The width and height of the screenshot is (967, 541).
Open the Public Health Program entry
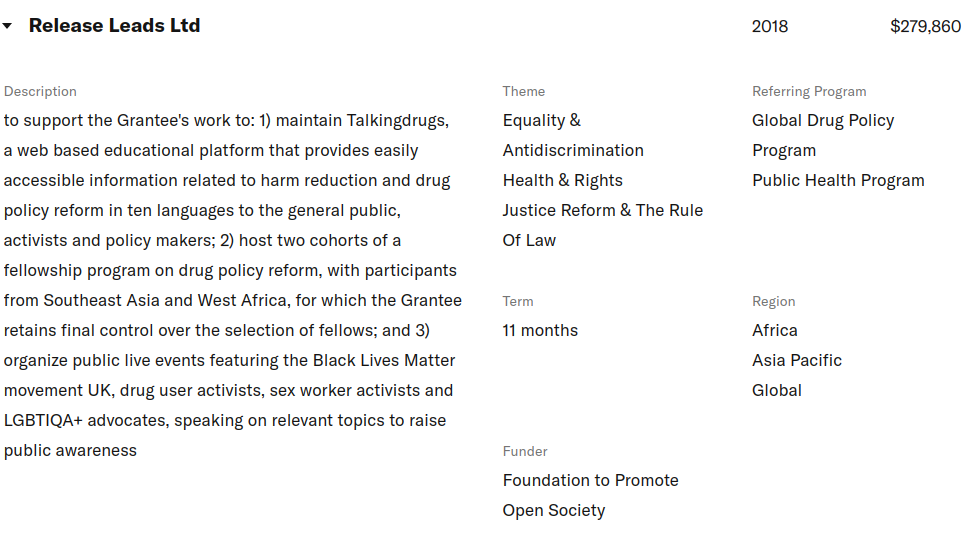point(838,180)
